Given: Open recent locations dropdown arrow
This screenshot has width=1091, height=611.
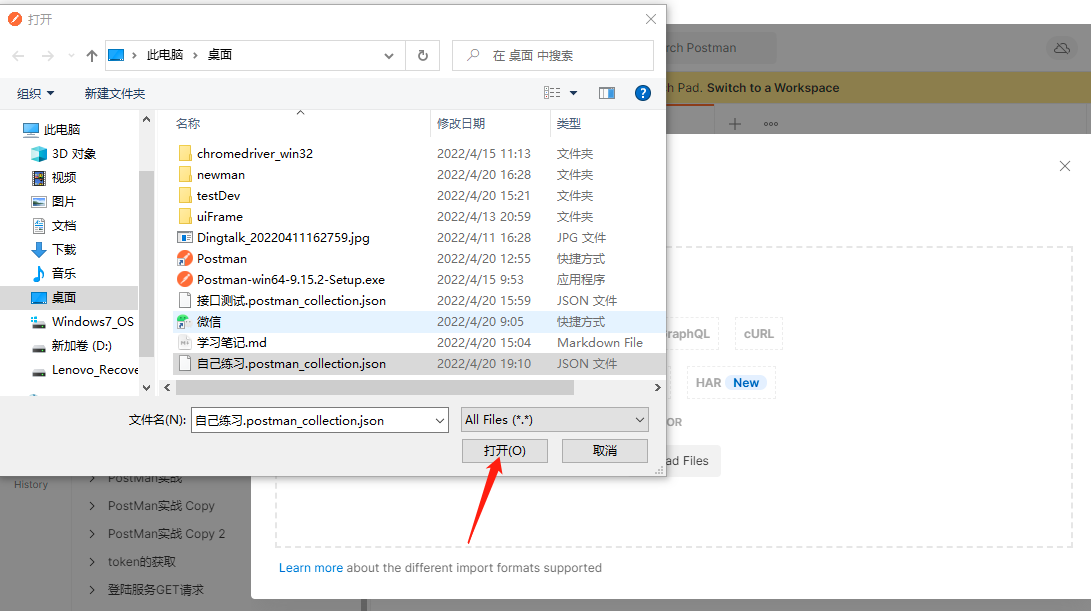Looking at the screenshot, I should 71,56.
